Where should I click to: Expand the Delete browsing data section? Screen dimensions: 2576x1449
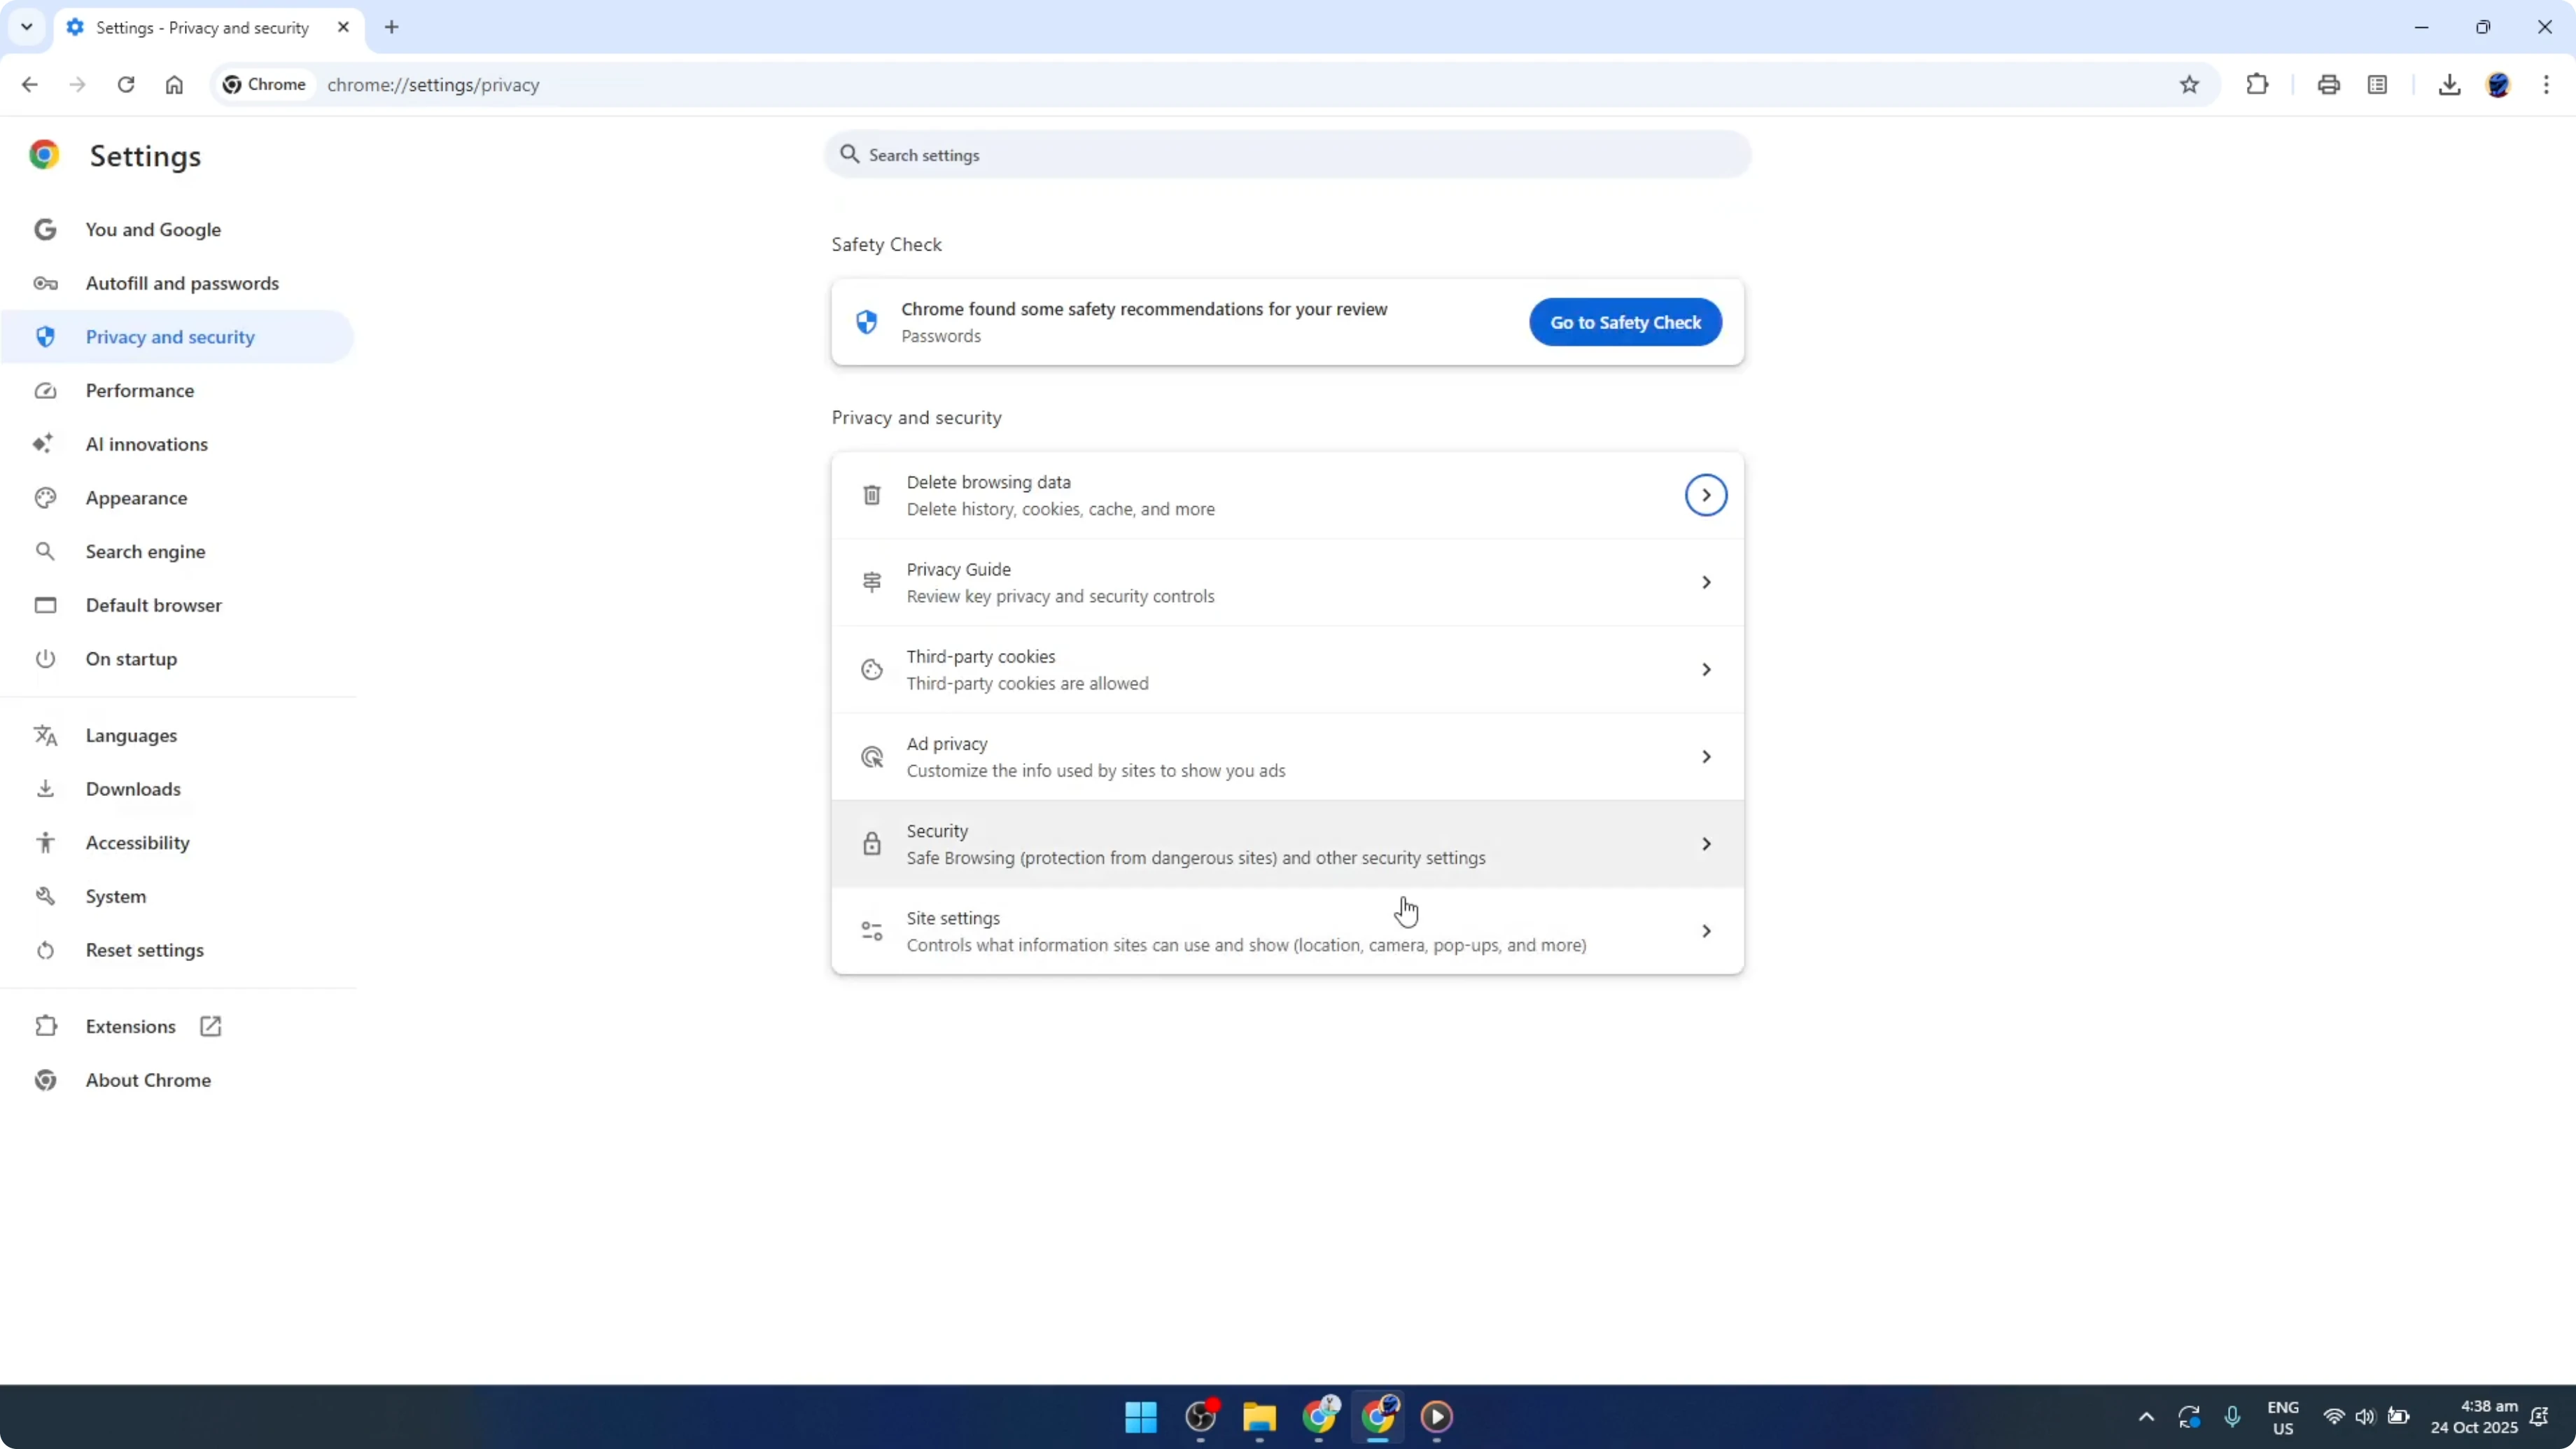(1705, 494)
